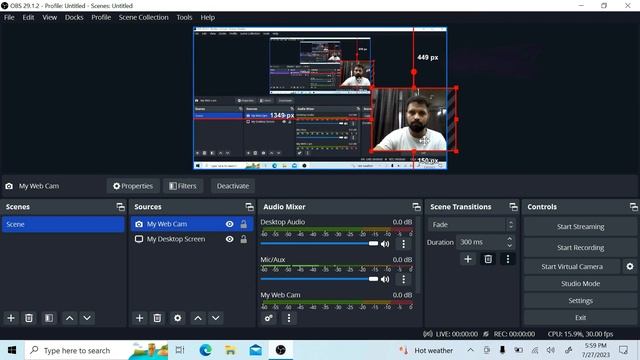Move source down arrow
Screen dimensions: 640x360
[x=216, y=318]
